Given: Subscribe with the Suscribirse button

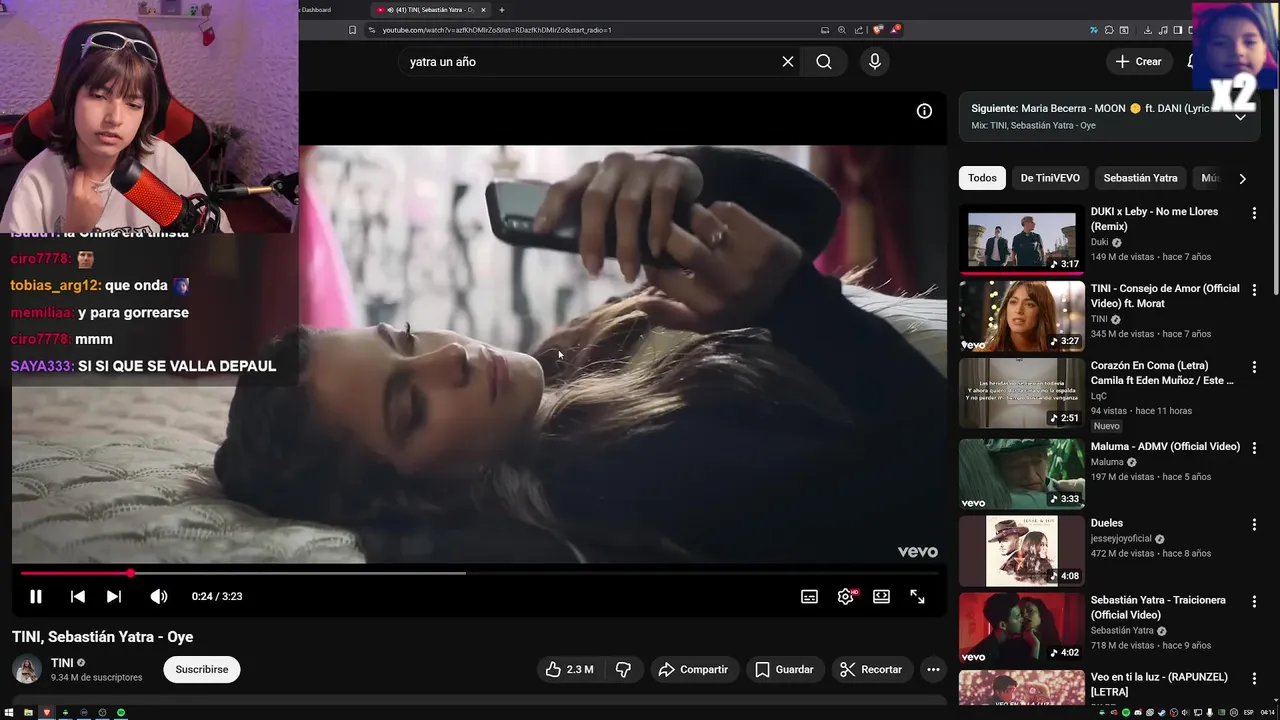Looking at the screenshot, I should coord(202,670).
